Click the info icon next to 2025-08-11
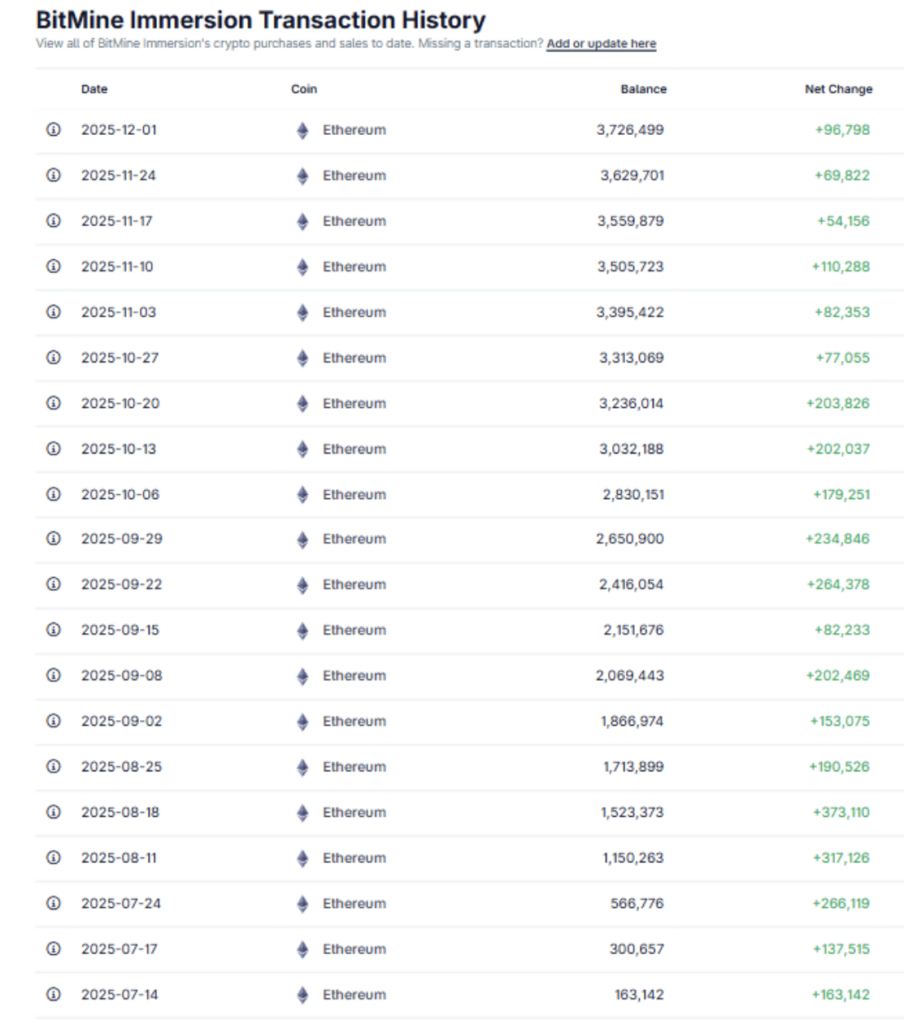 pyautogui.click(x=52, y=857)
